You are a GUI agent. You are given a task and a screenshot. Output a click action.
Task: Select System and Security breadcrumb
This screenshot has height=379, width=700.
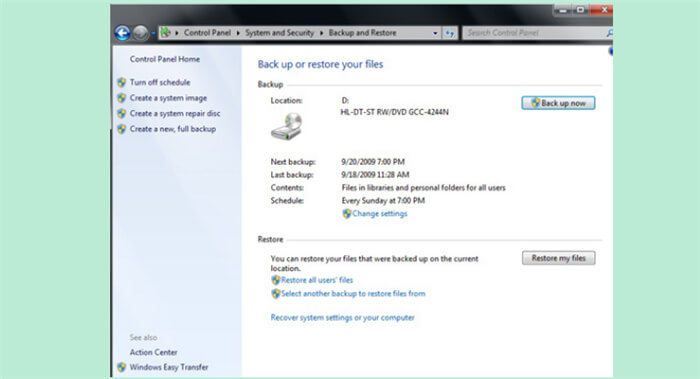[x=279, y=33]
